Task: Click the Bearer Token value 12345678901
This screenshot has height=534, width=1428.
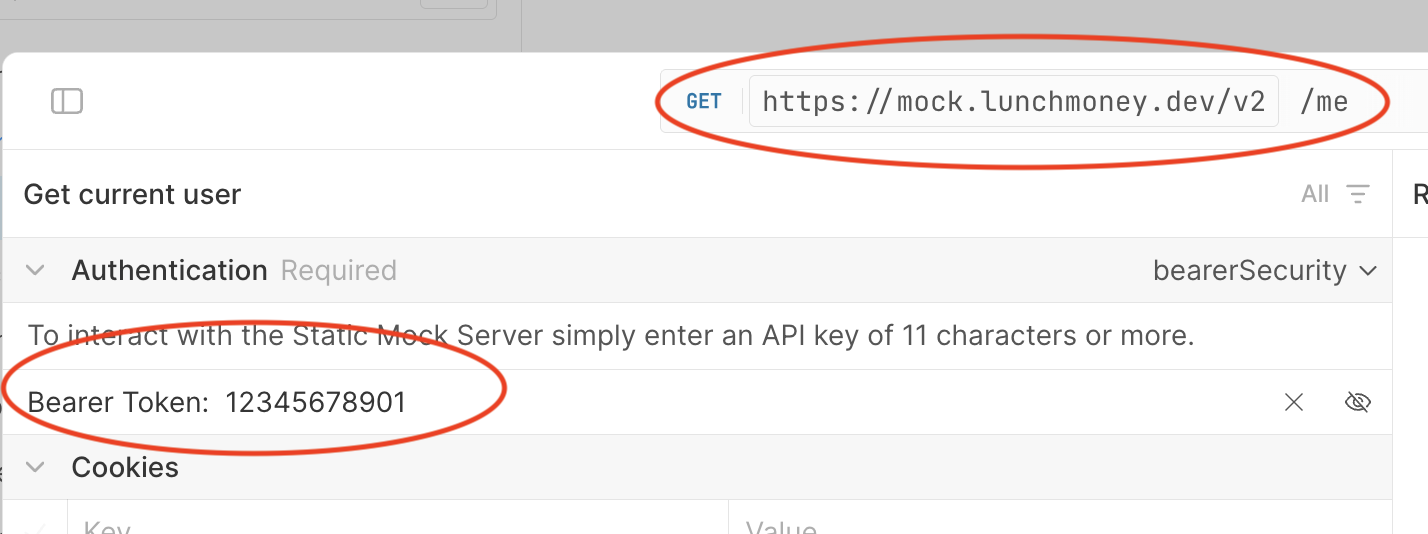Action: [316, 402]
